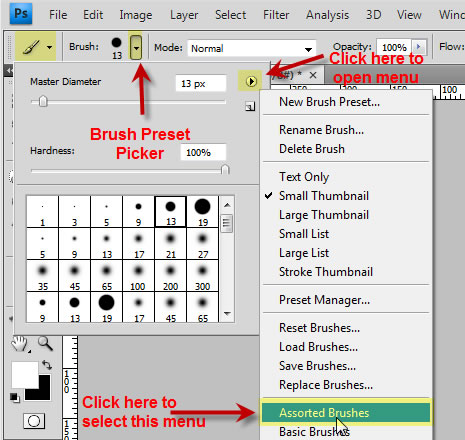Click Preset Manager option
The height and width of the screenshot is (440, 465).
(x=324, y=300)
